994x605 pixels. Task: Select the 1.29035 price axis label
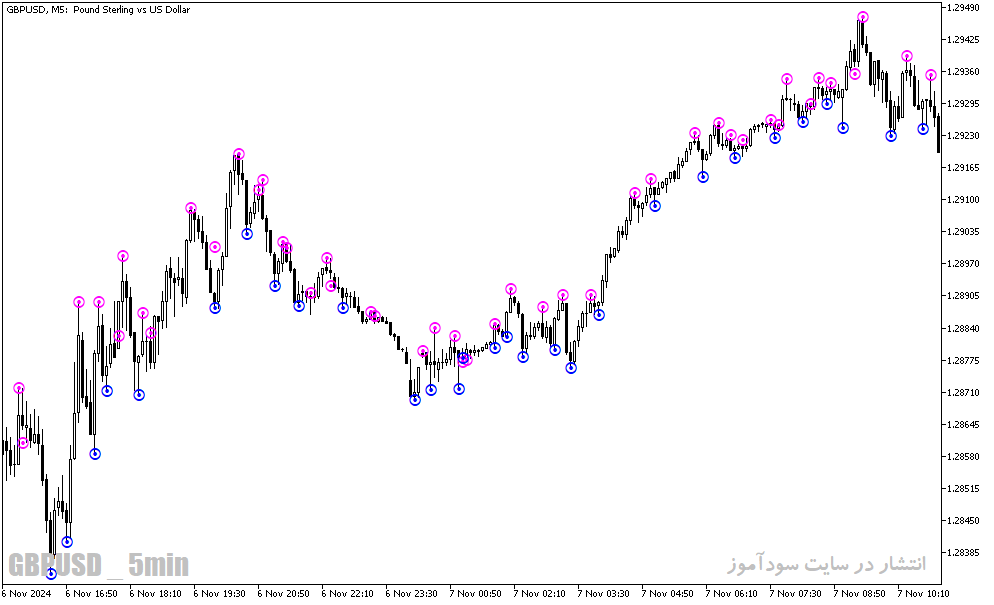tap(963, 231)
